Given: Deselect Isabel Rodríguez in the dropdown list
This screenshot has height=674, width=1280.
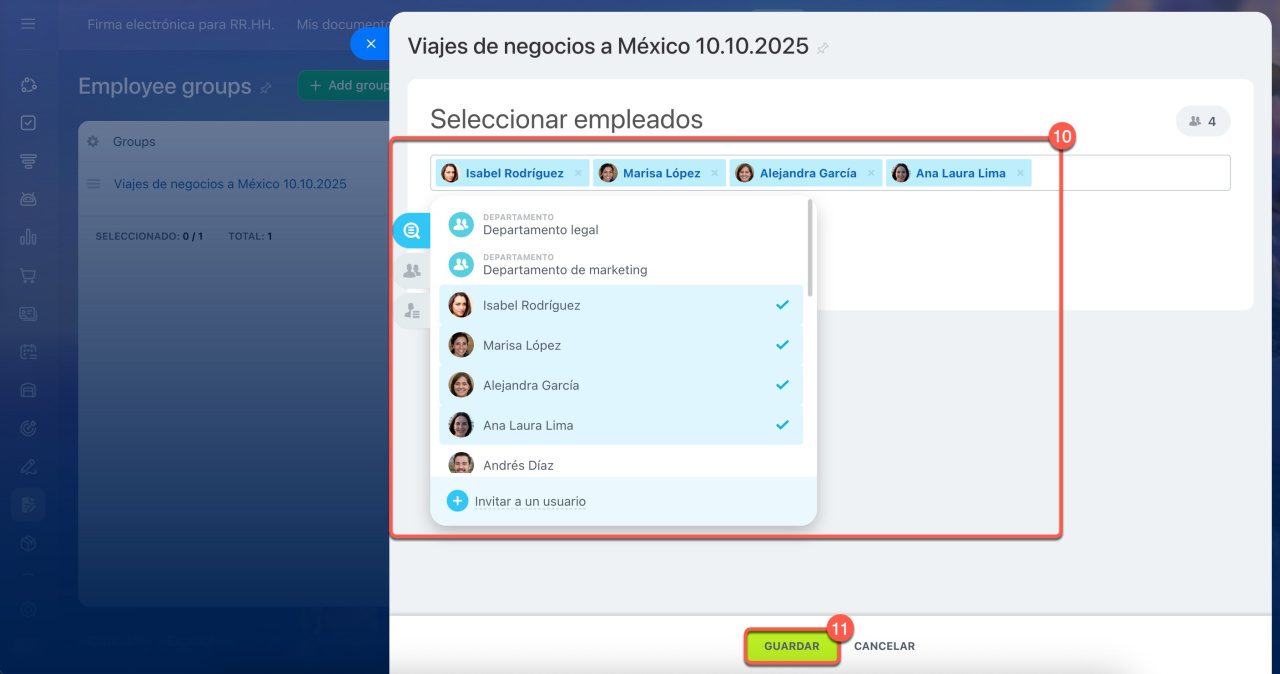Looking at the screenshot, I should [x=620, y=305].
